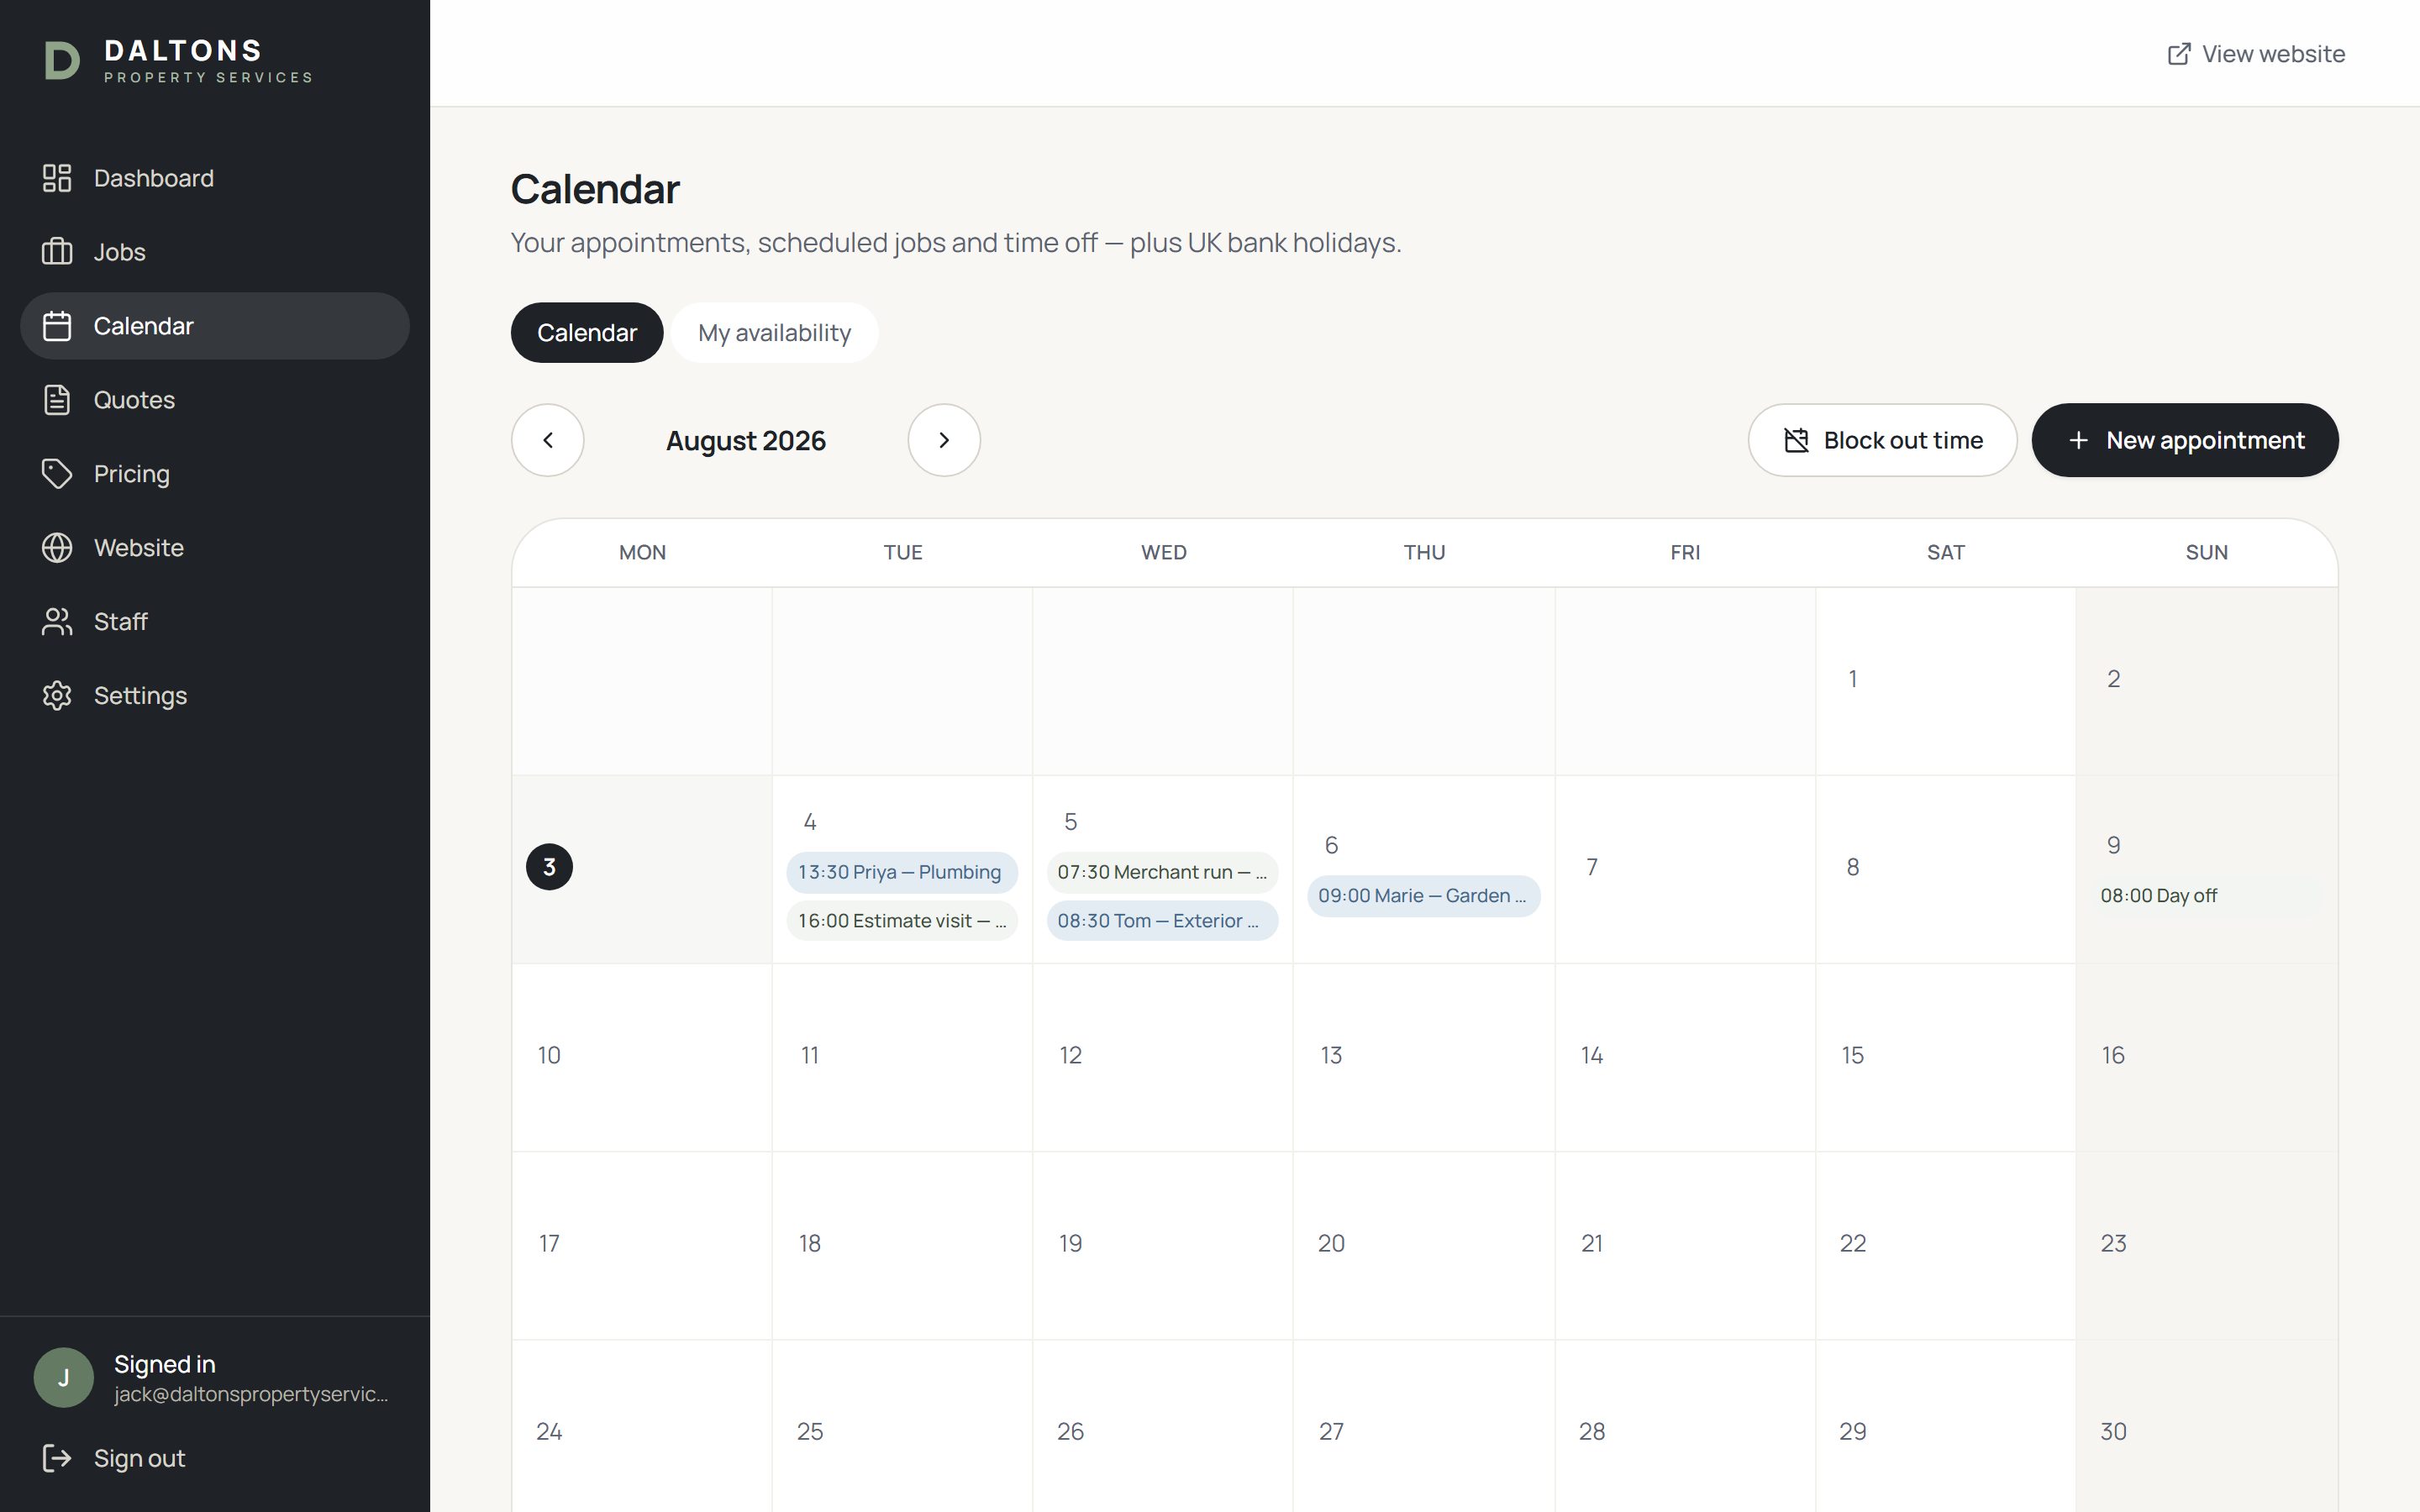
Task: Open the 13:30 Priya — Plumbing appointment
Action: 901,872
